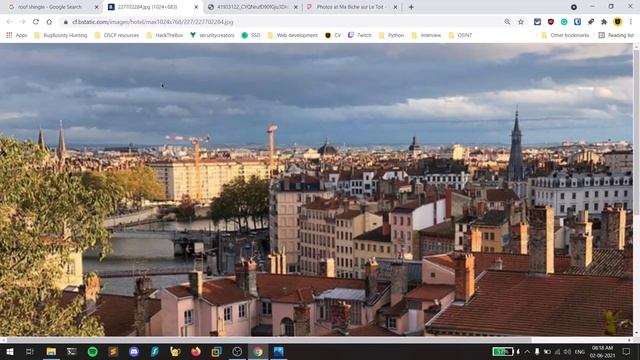
Task: Go back to previous page
Action: (9, 22)
